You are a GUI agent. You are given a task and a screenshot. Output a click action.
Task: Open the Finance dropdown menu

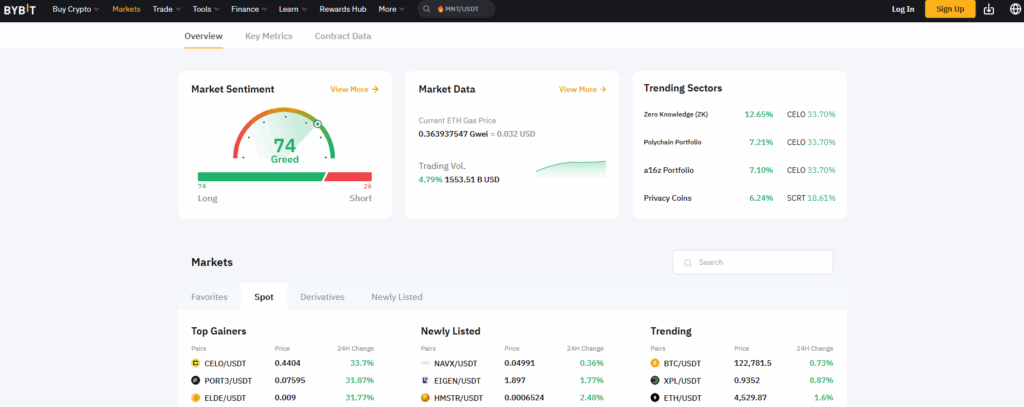[249, 9]
